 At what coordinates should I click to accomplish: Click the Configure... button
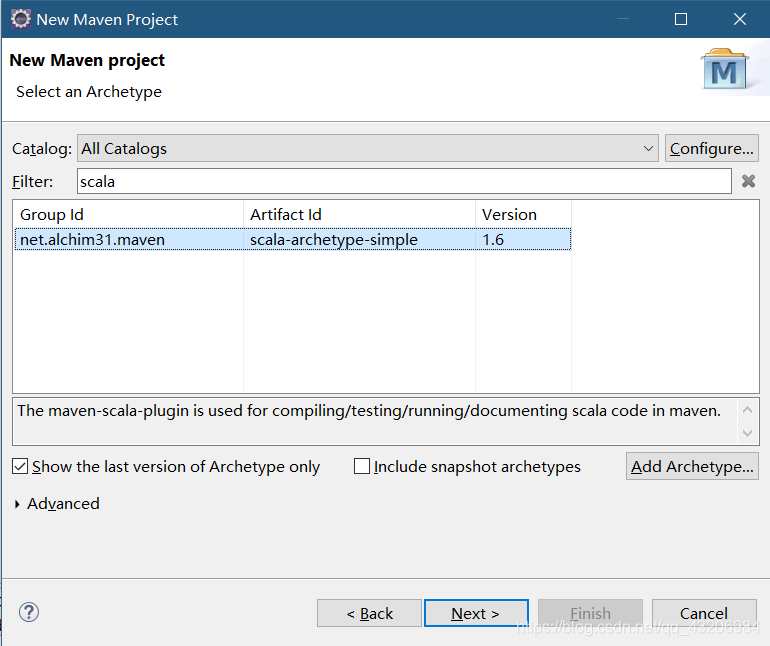point(712,148)
